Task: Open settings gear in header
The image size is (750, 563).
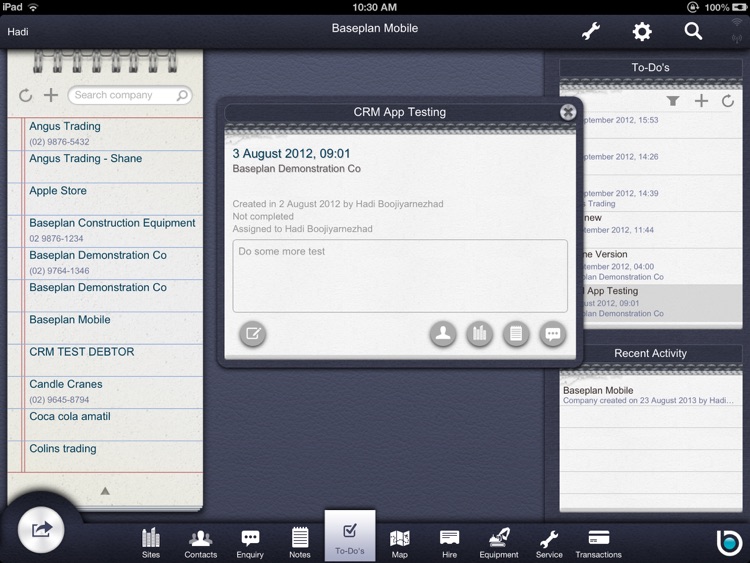Action: [x=642, y=32]
